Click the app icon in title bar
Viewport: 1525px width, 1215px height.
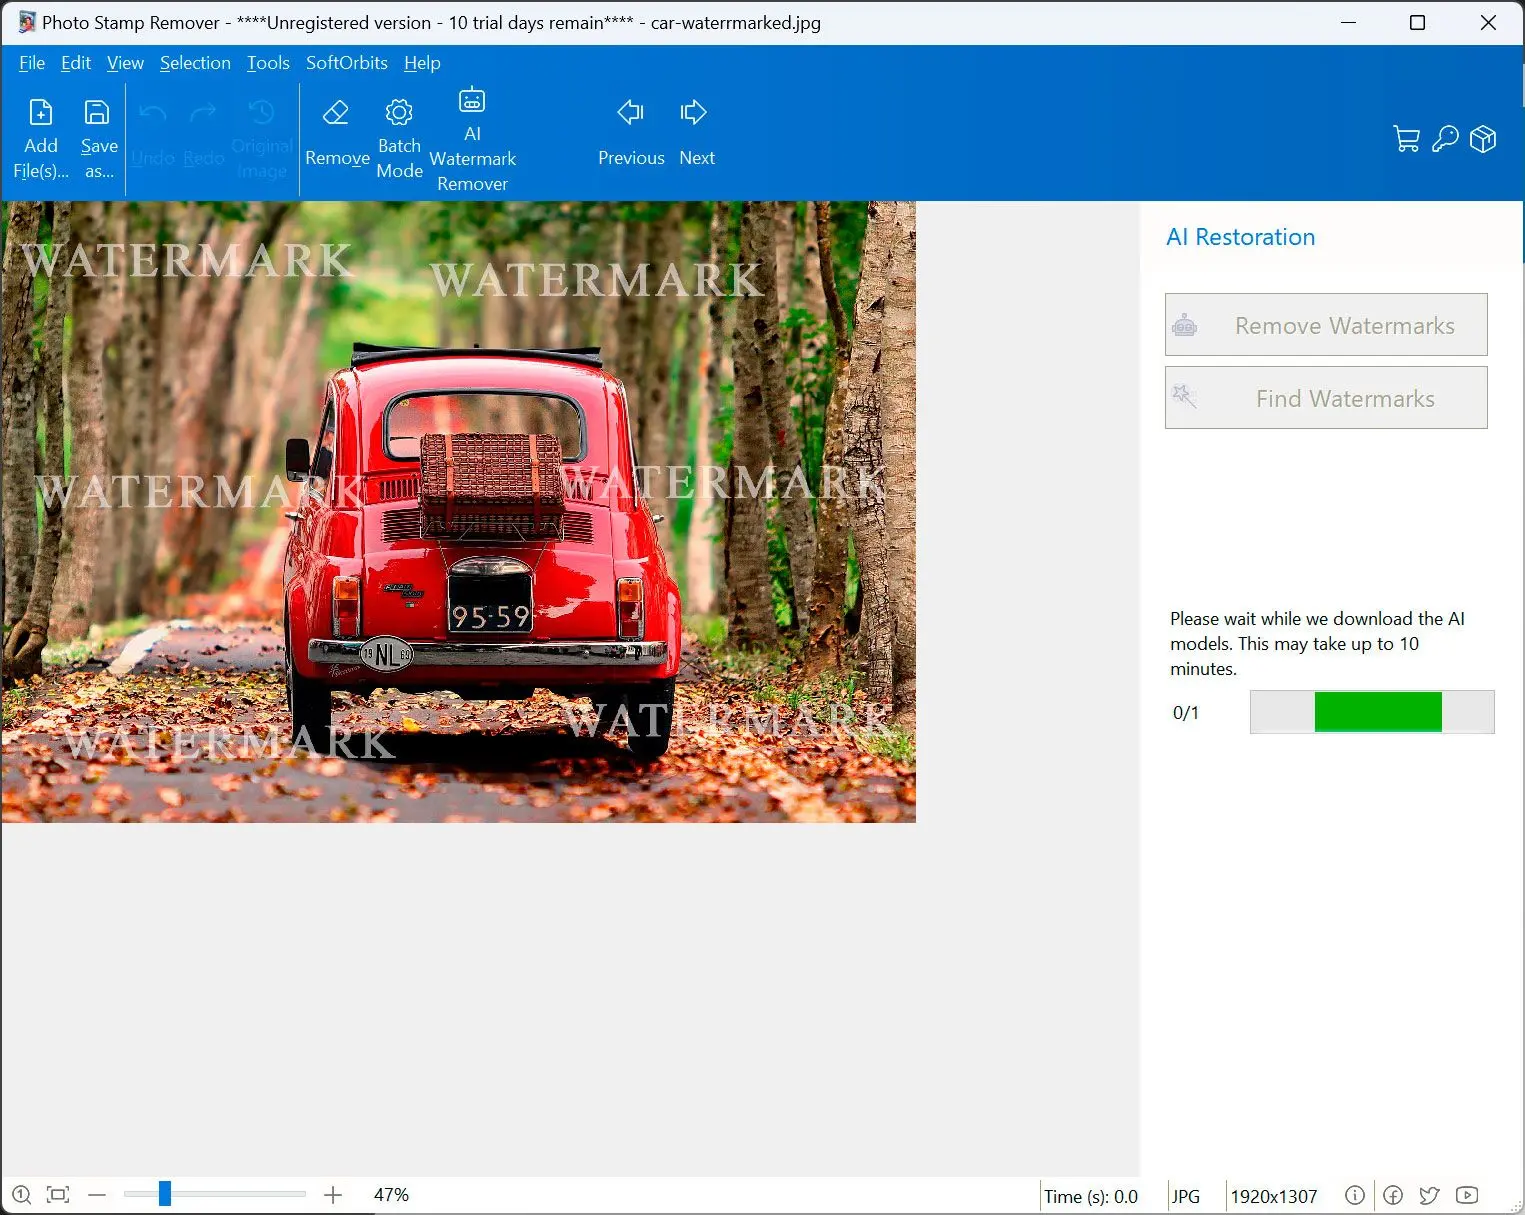(x=27, y=22)
